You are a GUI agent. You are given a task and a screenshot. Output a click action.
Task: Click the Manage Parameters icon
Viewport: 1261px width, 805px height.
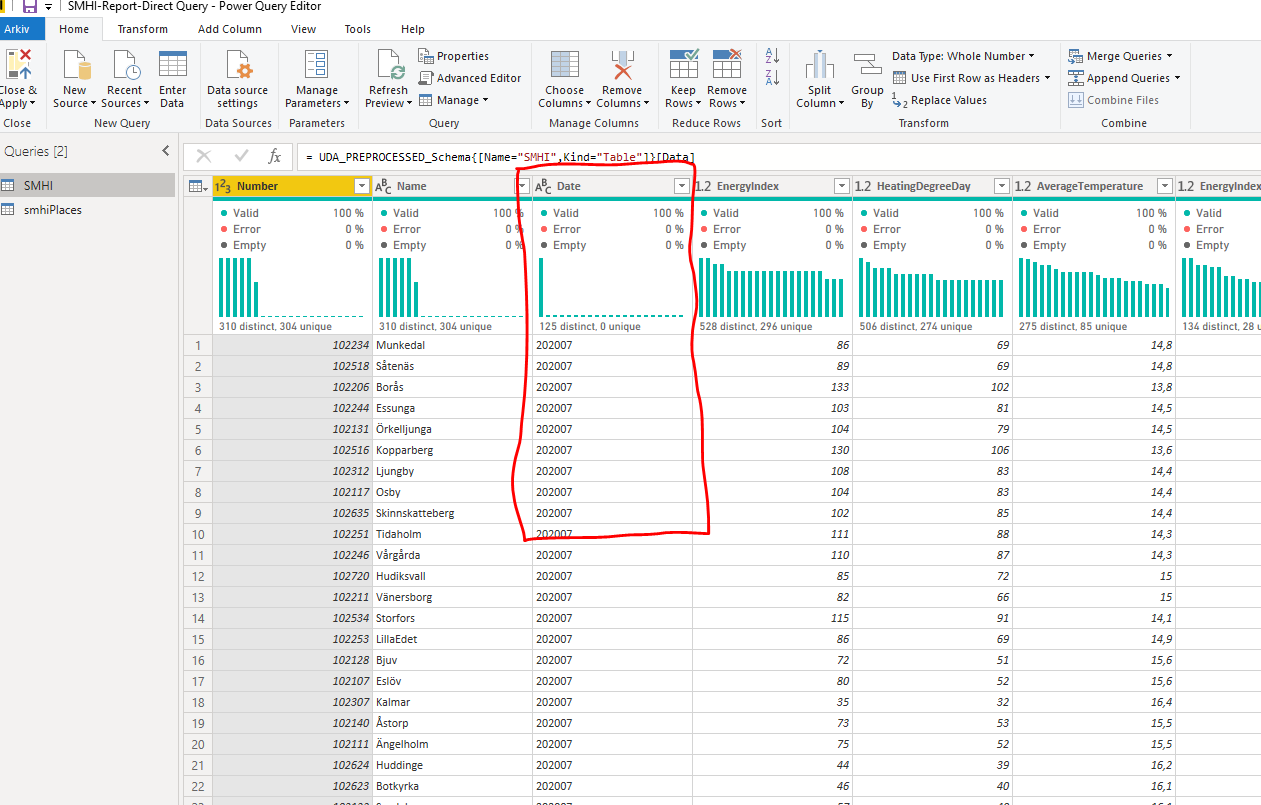coord(316,65)
